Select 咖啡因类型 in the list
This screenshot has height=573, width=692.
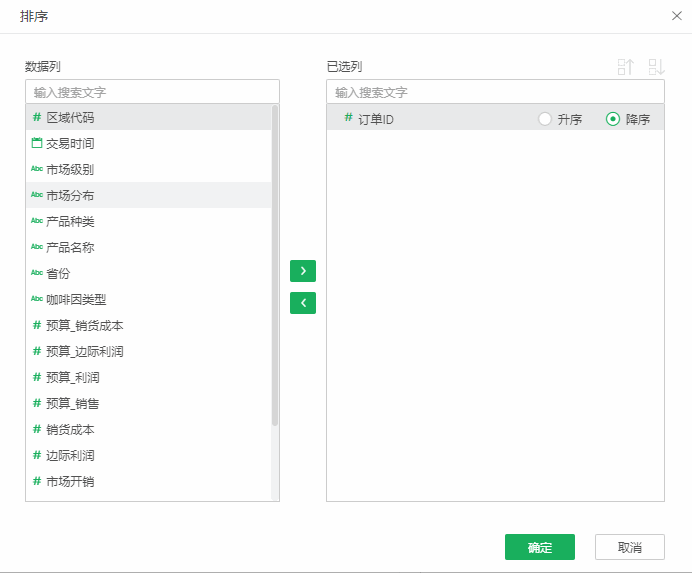pyautogui.click(x=76, y=300)
